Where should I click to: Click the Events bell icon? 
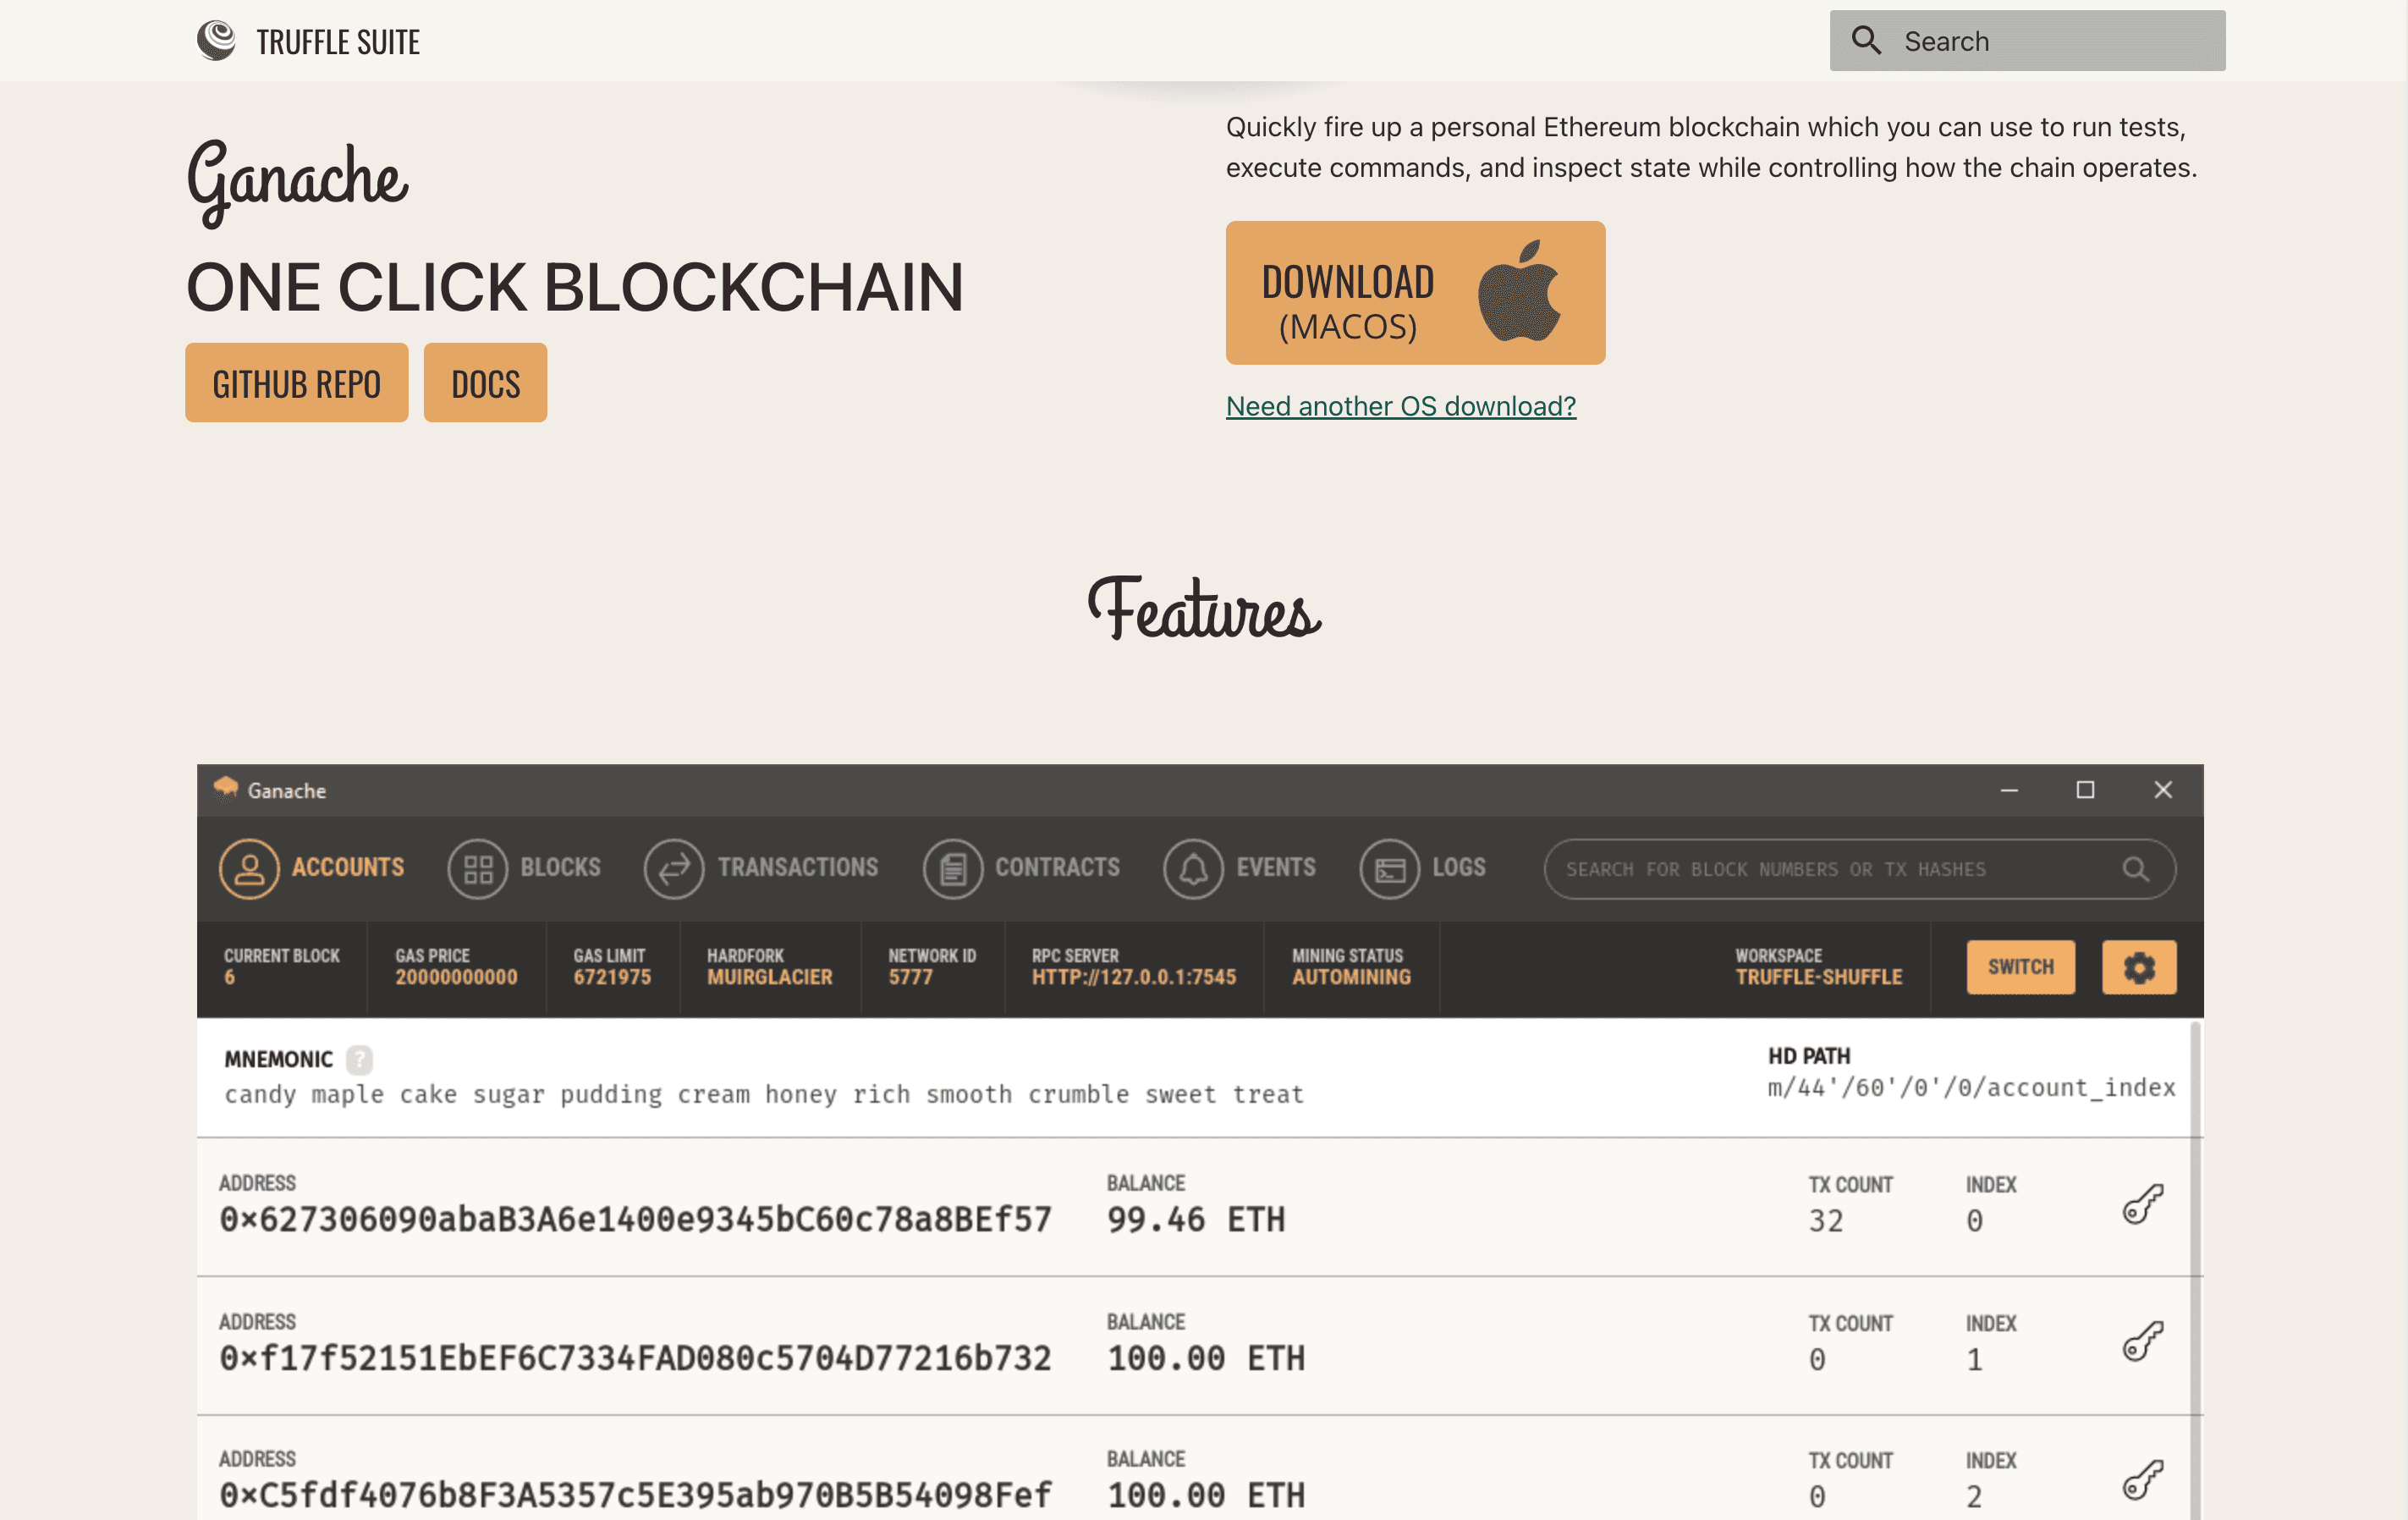1193,868
